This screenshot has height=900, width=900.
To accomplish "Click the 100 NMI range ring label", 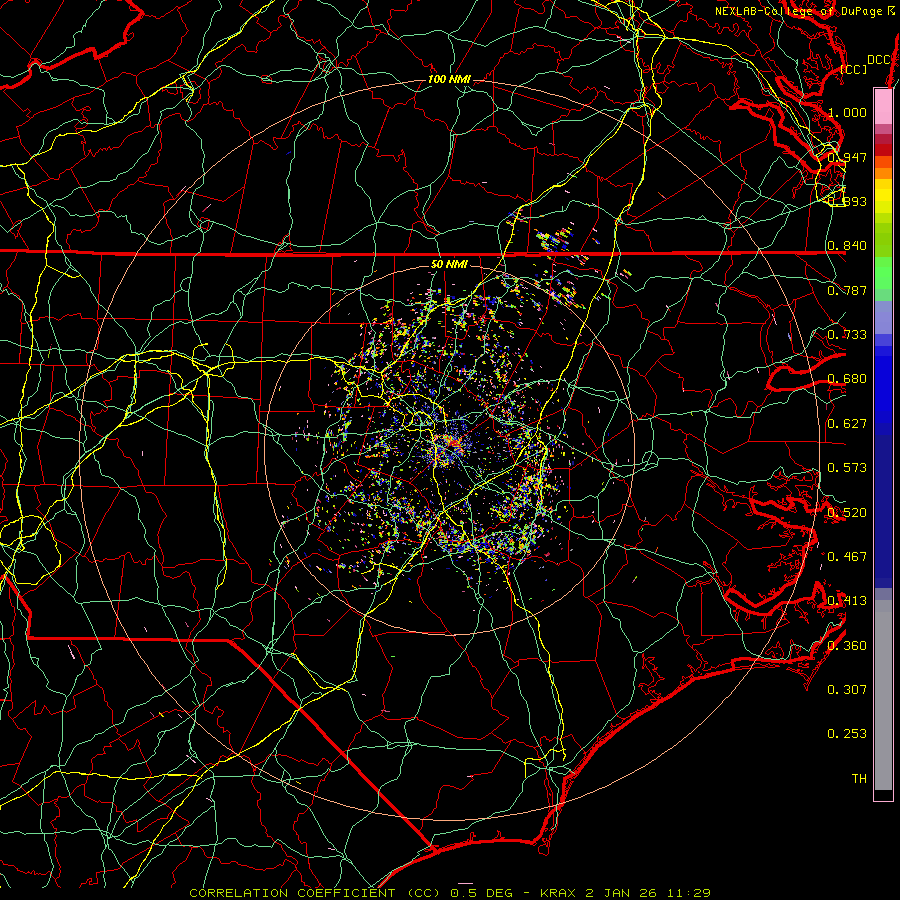I will pos(449,79).
